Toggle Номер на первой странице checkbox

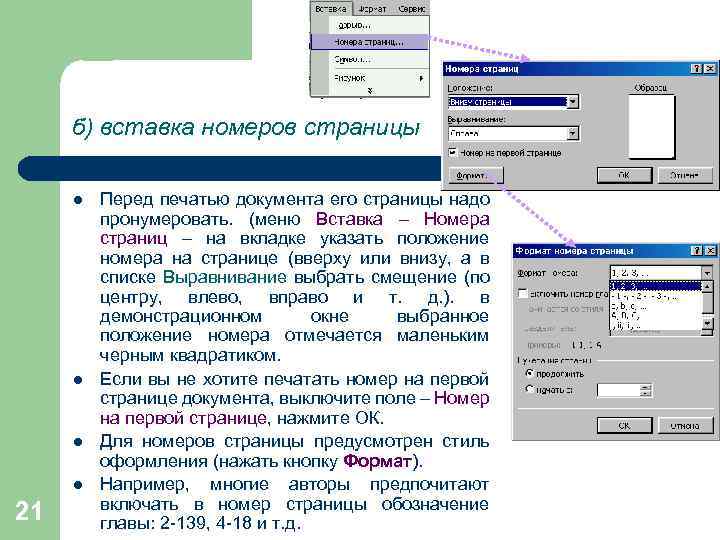coord(452,152)
